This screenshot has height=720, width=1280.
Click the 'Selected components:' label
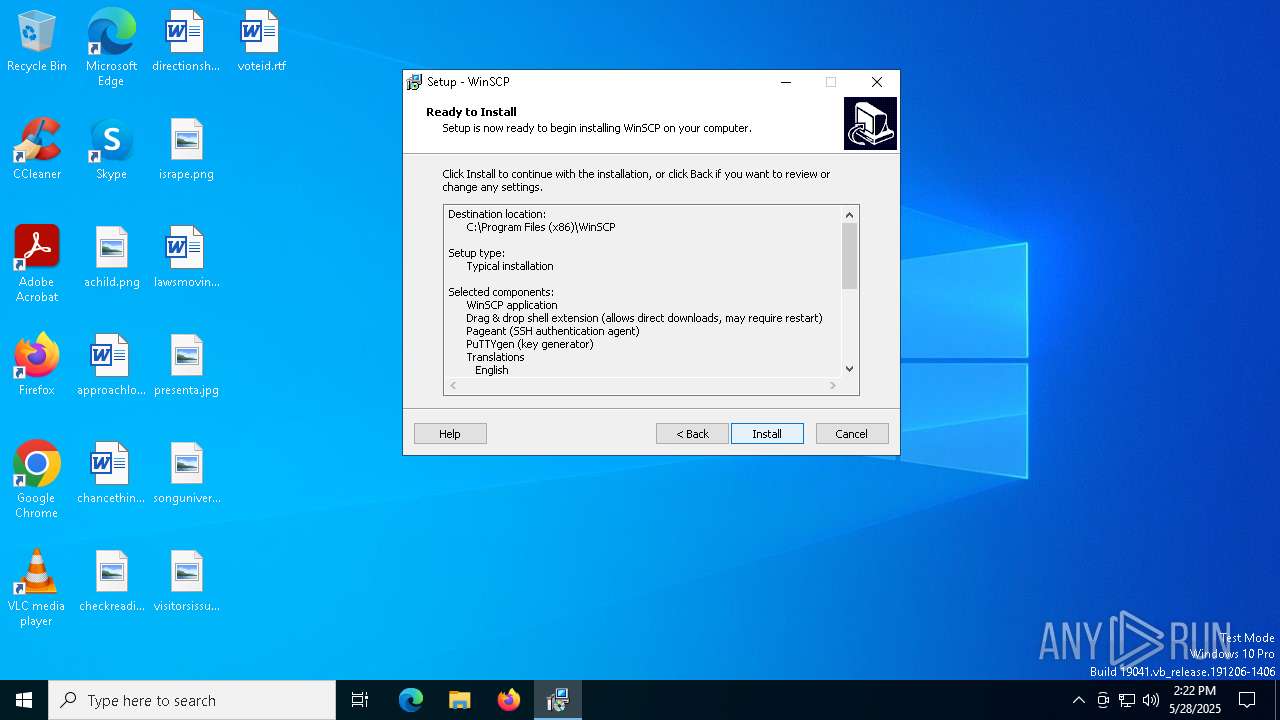coord(501,292)
